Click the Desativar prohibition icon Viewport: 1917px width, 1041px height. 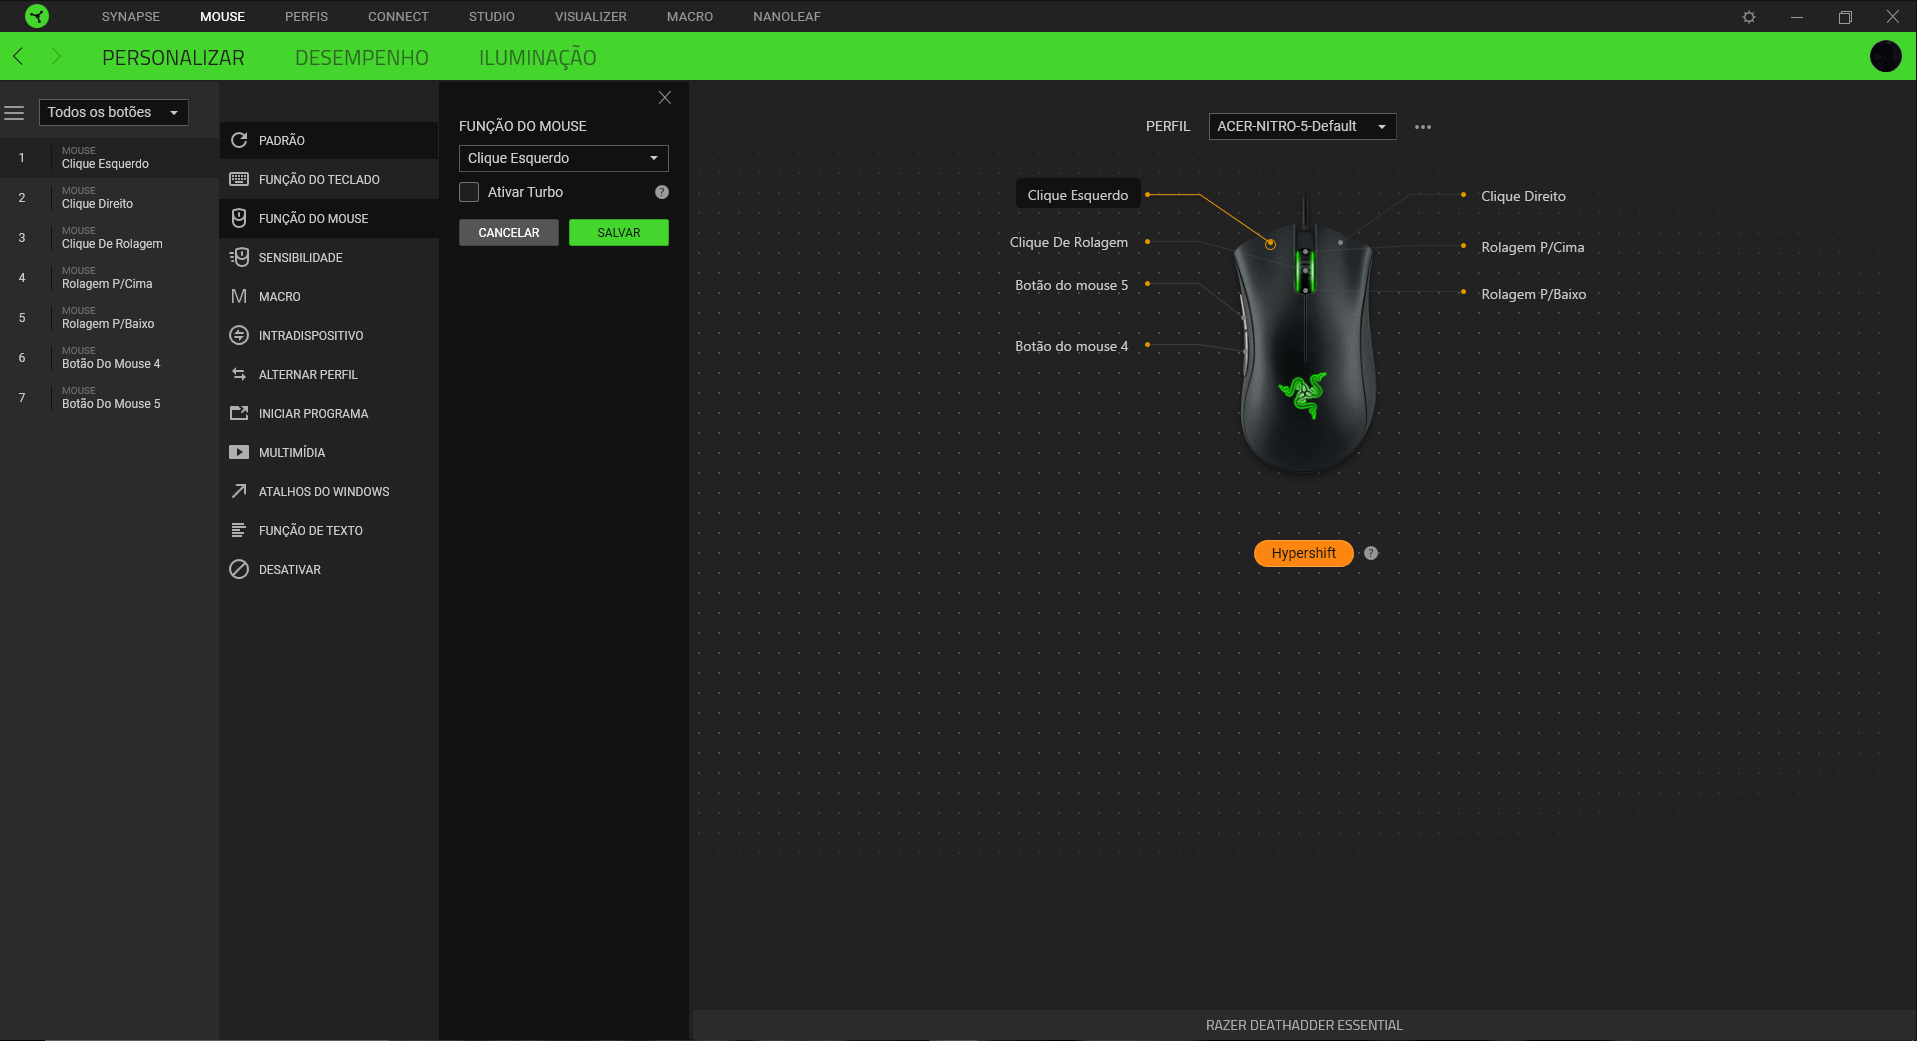(239, 569)
